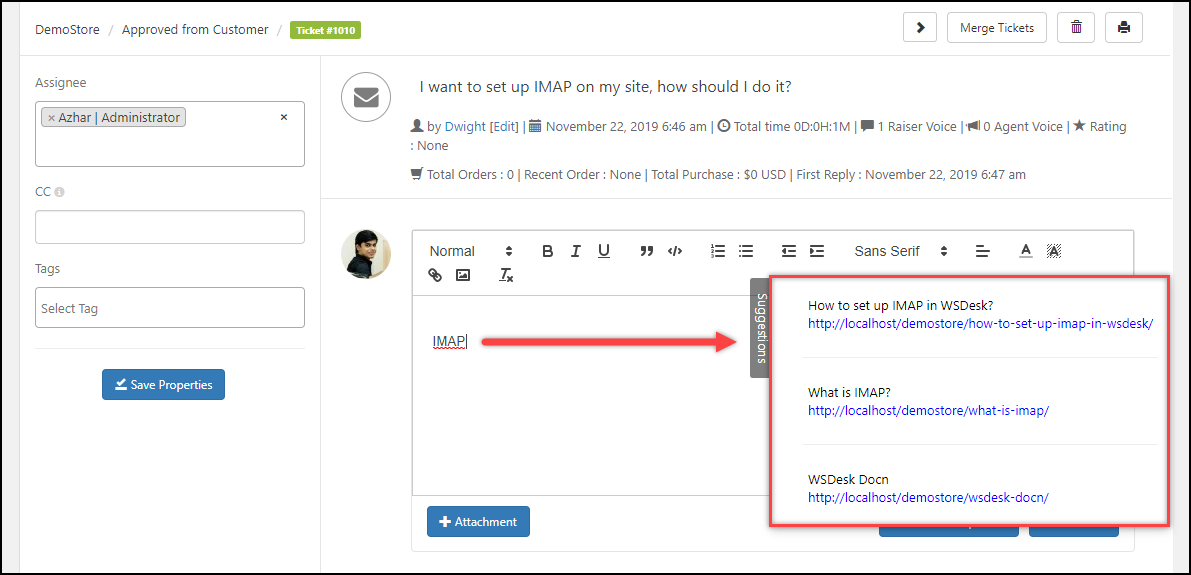
Task: Open the how-to-set-up-imap-in-wsdesk link
Action: (981, 324)
